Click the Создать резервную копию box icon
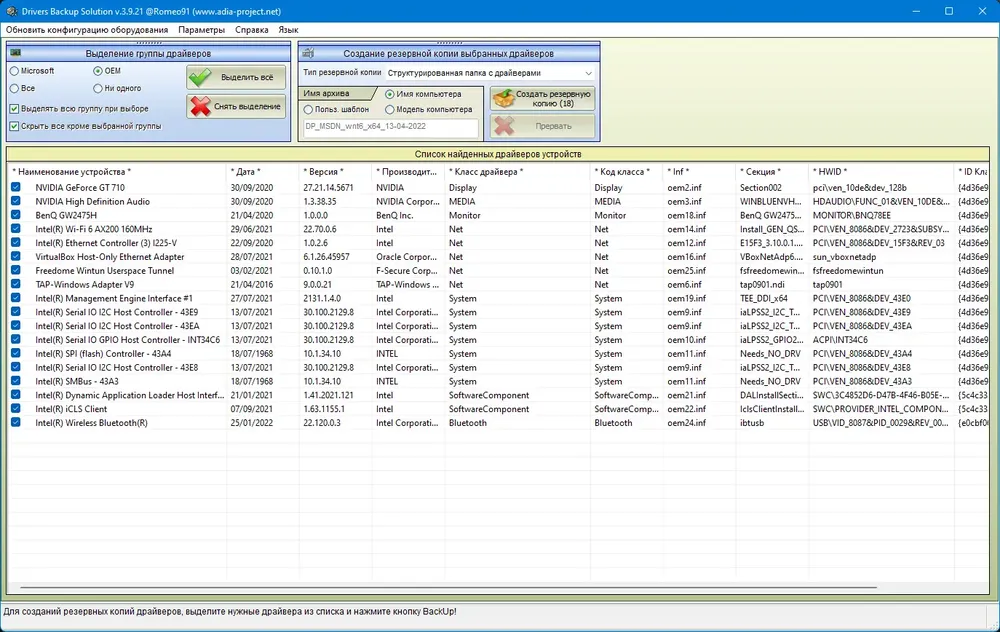The width and height of the screenshot is (1000, 632). point(504,98)
